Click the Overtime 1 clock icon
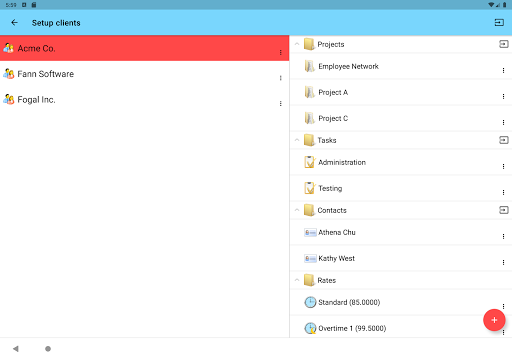 pos(310,328)
